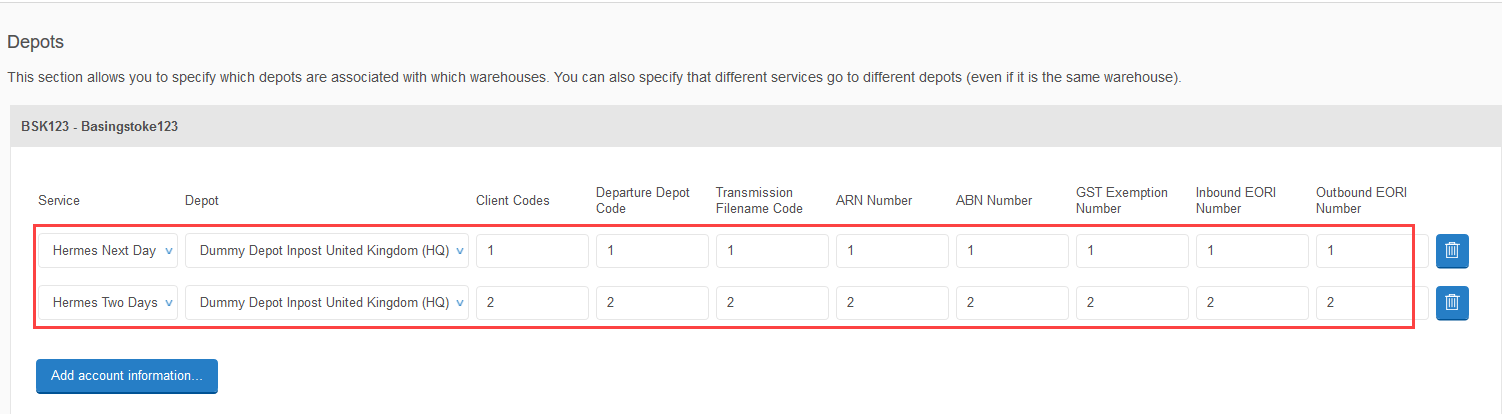Focus the Client Codes field in first row
The width and height of the screenshot is (1502, 414).
532,251
